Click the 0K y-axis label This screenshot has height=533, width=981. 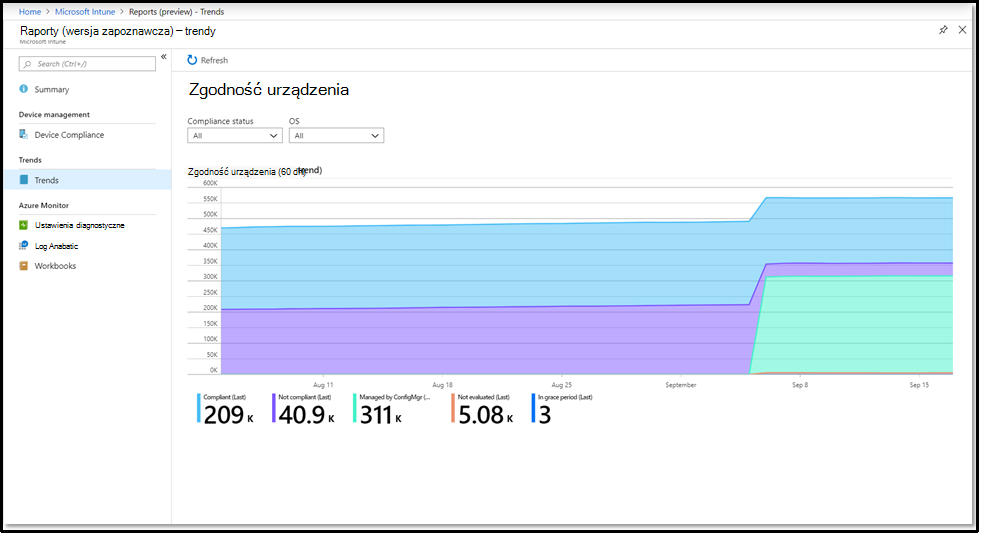click(213, 370)
